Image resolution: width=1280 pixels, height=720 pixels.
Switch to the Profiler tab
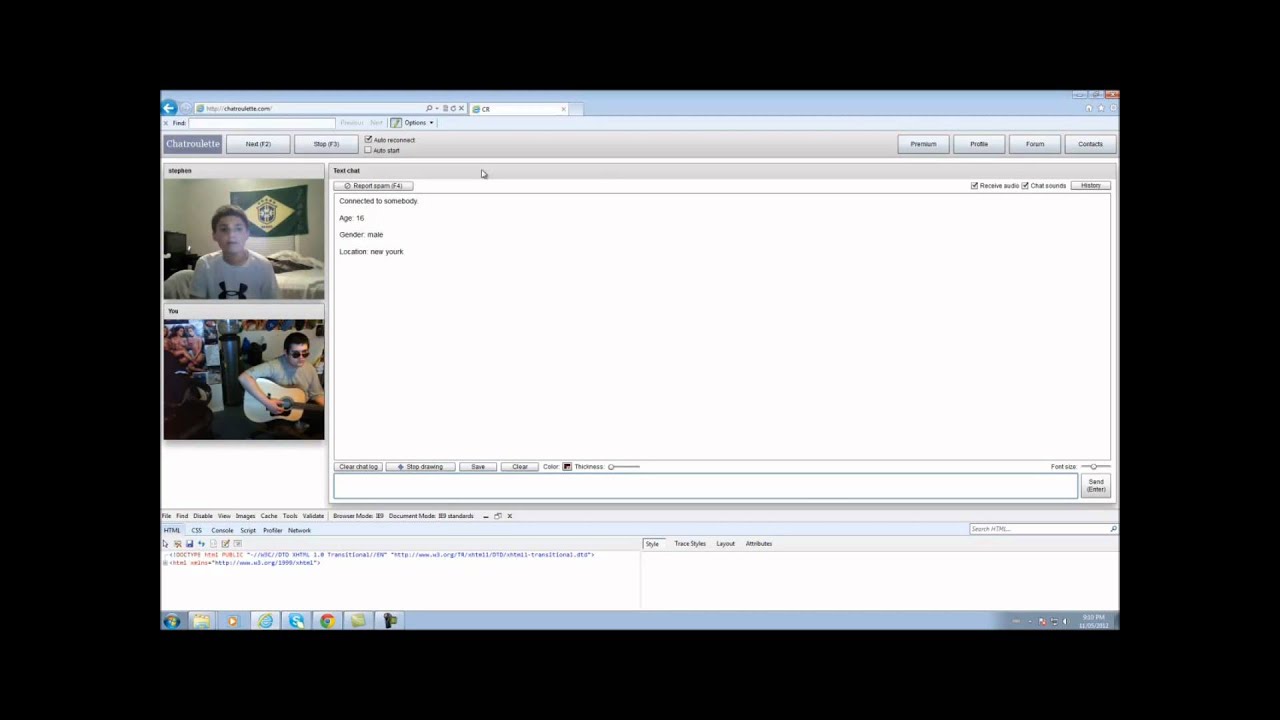[x=273, y=530]
